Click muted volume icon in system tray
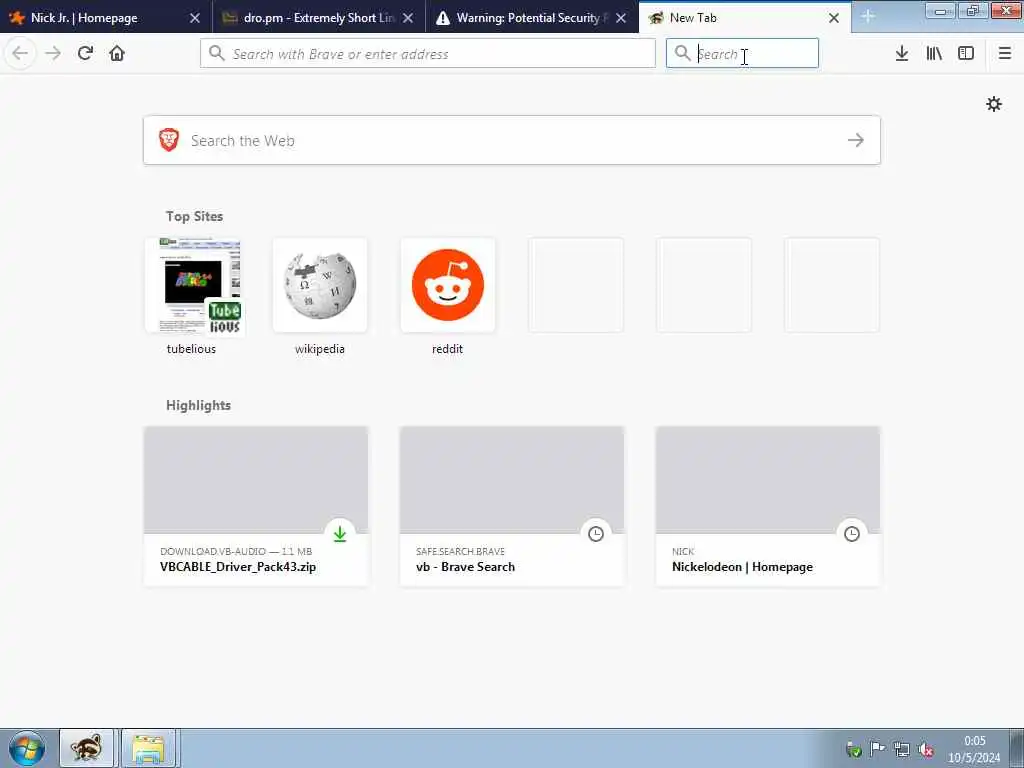 925,750
